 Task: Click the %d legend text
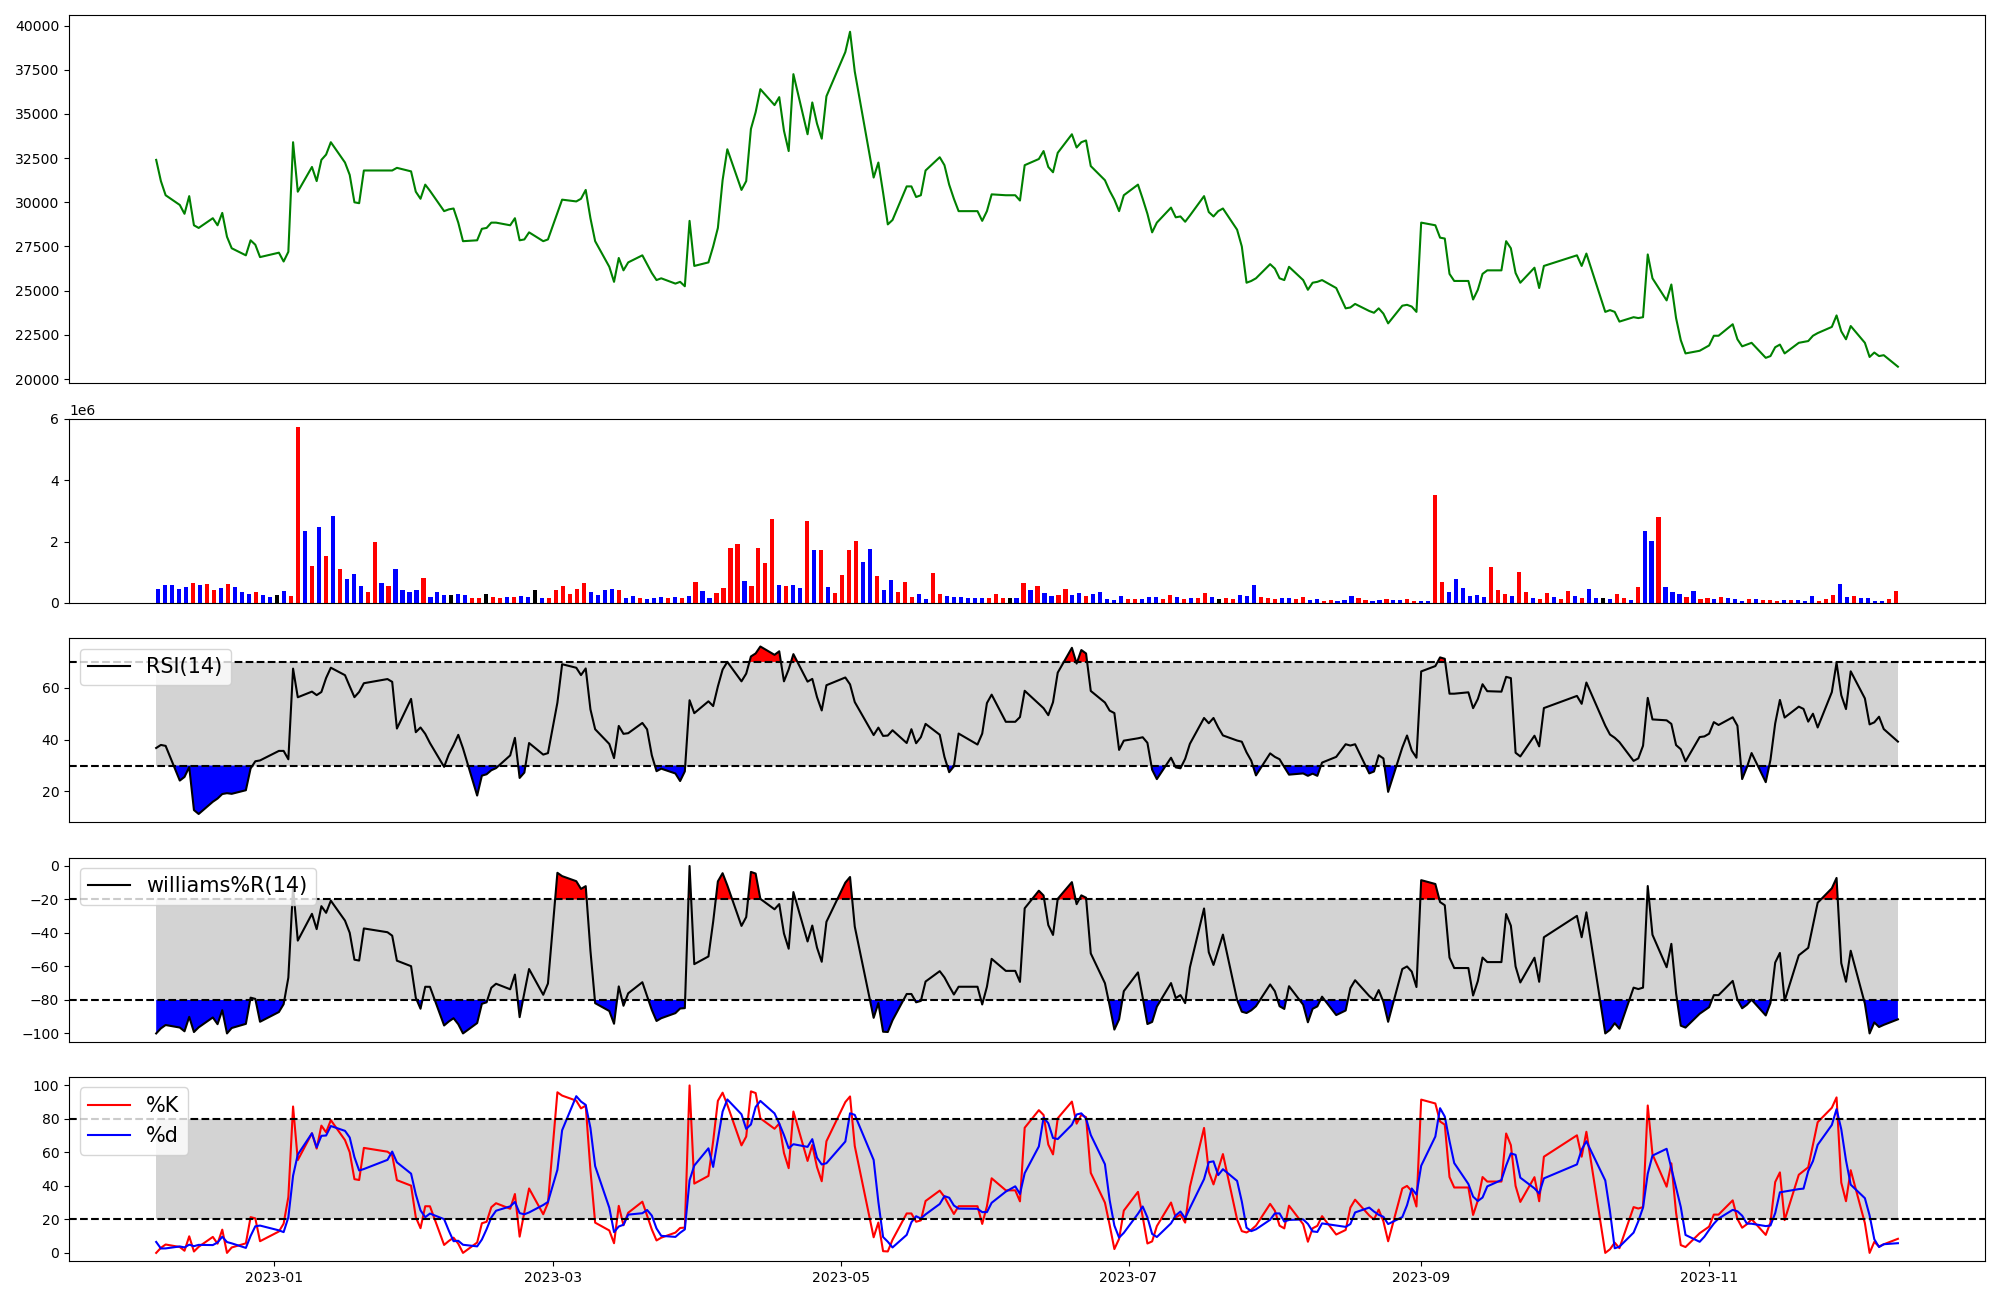(x=162, y=1135)
